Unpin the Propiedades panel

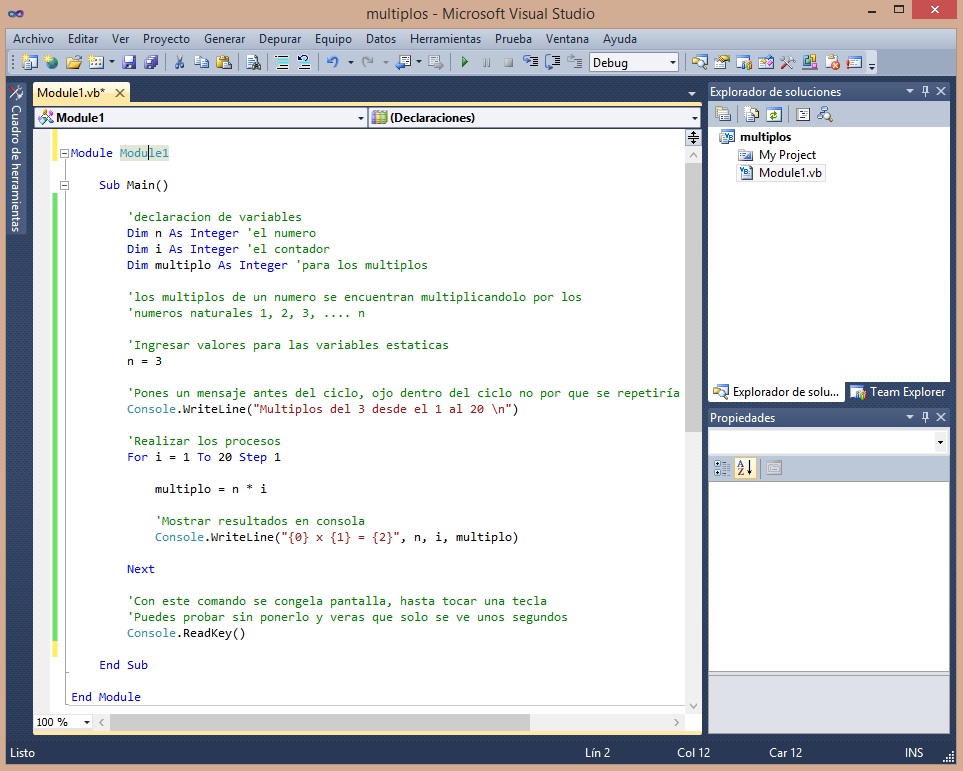pos(924,417)
